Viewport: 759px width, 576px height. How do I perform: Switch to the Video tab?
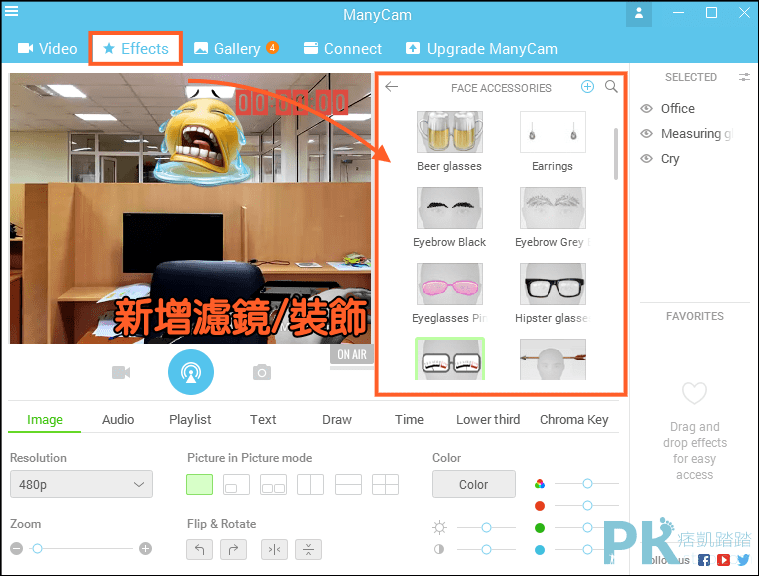point(47,48)
